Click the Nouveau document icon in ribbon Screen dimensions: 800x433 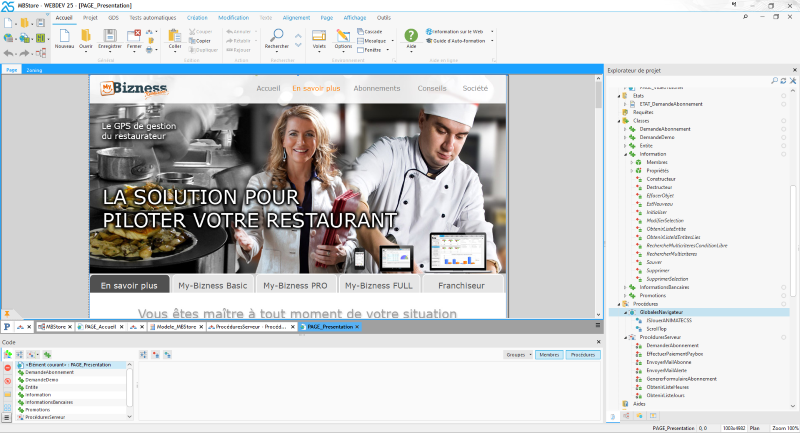[64, 36]
